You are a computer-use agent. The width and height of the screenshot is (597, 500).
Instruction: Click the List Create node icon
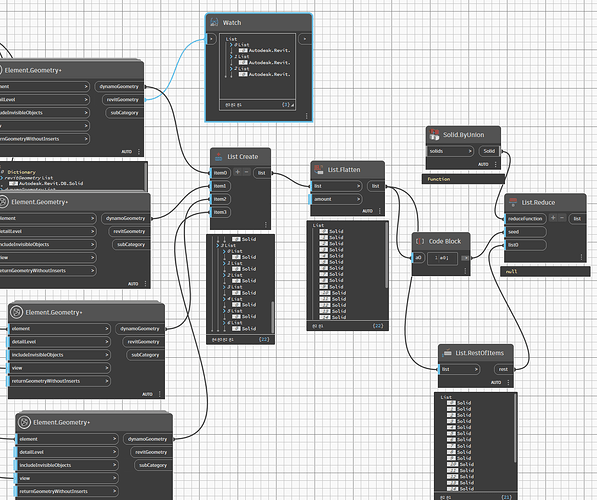point(219,157)
